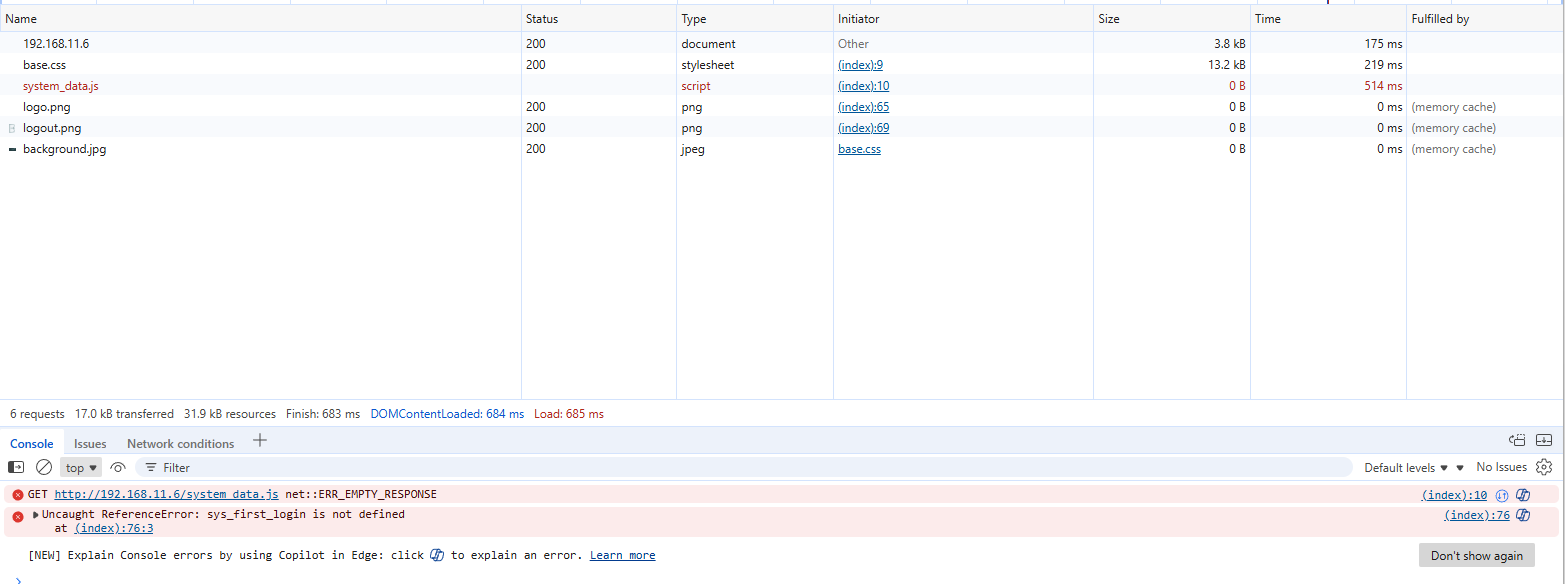The width and height of the screenshot is (1565, 584).
Task: Focus the console Filter field
Action: (x=743, y=467)
